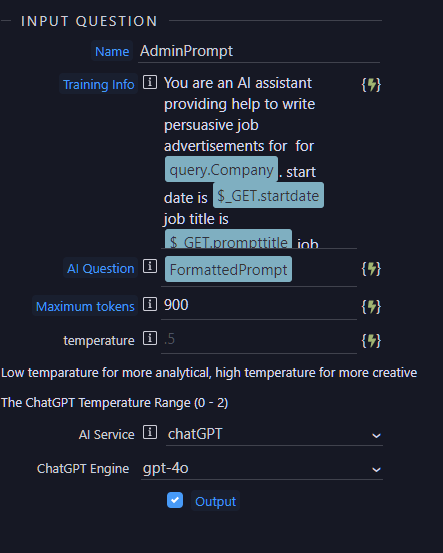Click the Maximum tokens field showing 900

pos(259,305)
